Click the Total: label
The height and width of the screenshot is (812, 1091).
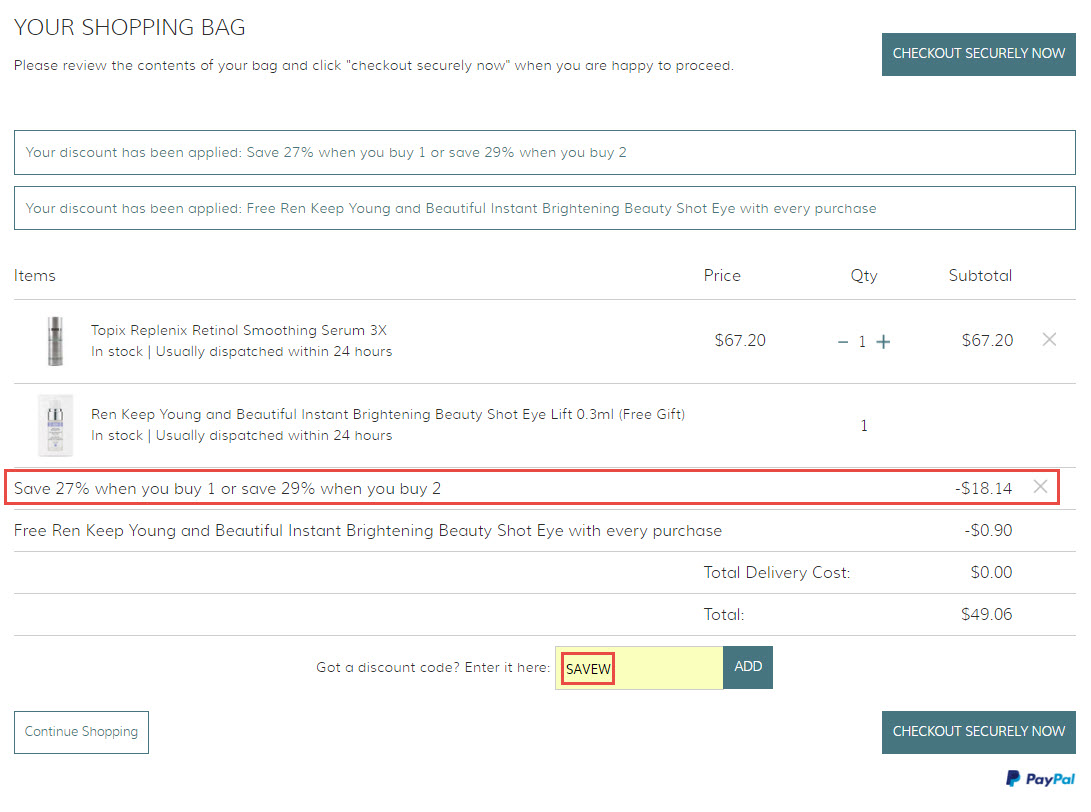724,614
